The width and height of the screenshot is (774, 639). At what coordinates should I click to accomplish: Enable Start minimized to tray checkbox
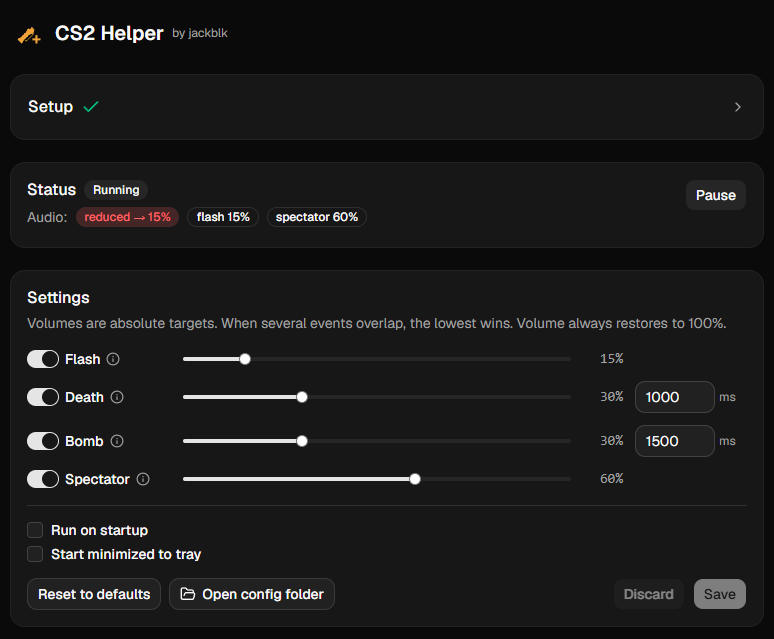tap(35, 554)
